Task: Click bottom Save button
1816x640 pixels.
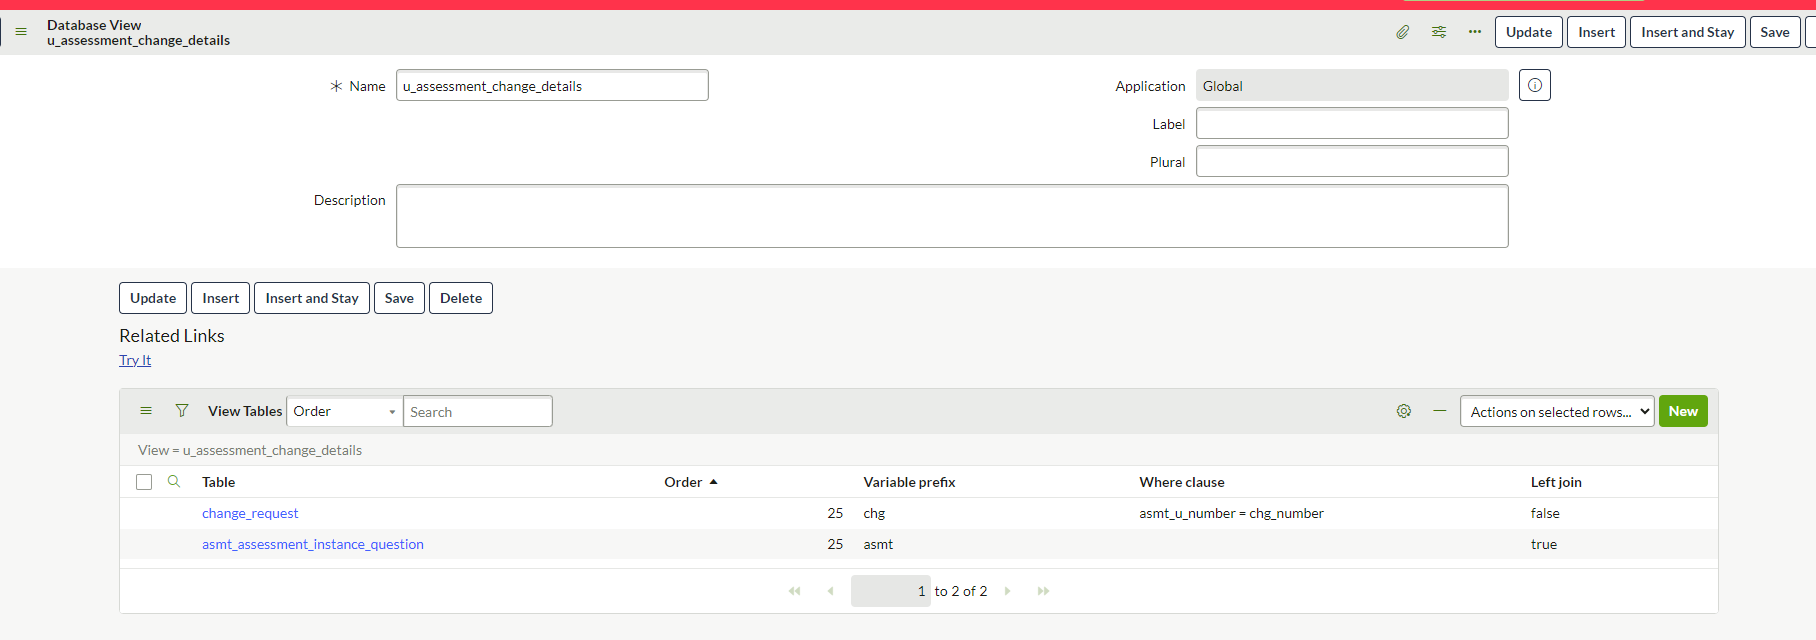Action: pyautogui.click(x=399, y=298)
